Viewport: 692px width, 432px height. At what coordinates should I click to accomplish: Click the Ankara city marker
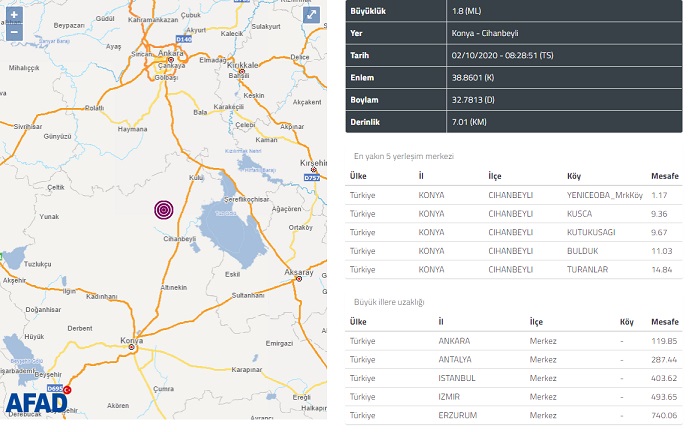170,60
